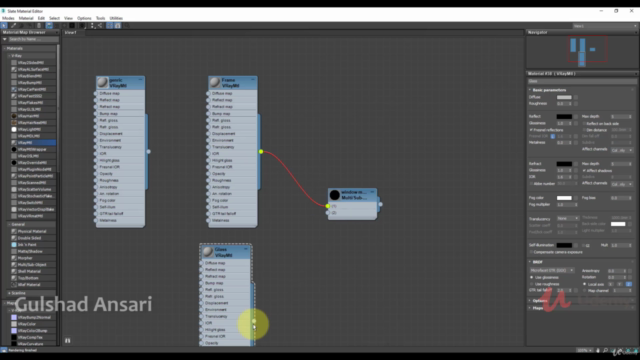Image resolution: width=640 pixels, height=360 pixels.
Task: Click Fog color white swatch
Action: point(564,198)
